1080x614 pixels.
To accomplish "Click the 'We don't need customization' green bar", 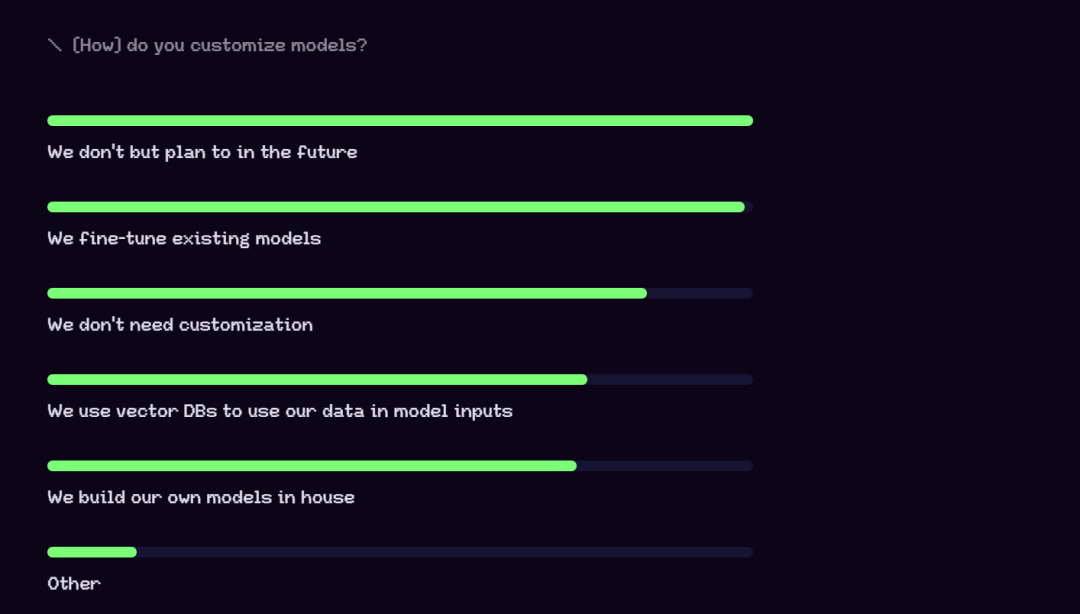I will 347,294.
